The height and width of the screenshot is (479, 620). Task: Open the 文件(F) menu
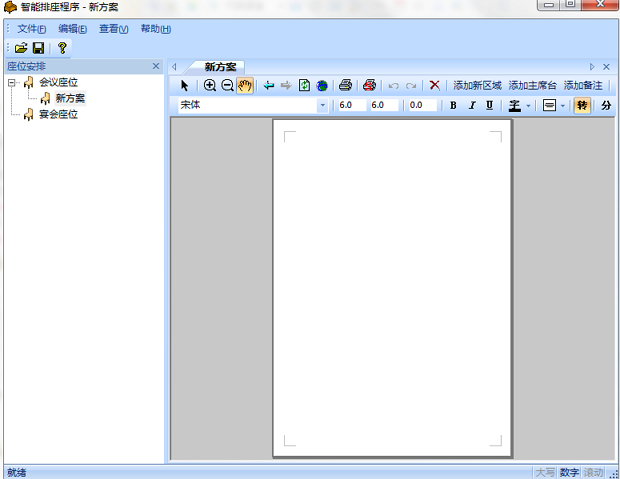coord(32,29)
